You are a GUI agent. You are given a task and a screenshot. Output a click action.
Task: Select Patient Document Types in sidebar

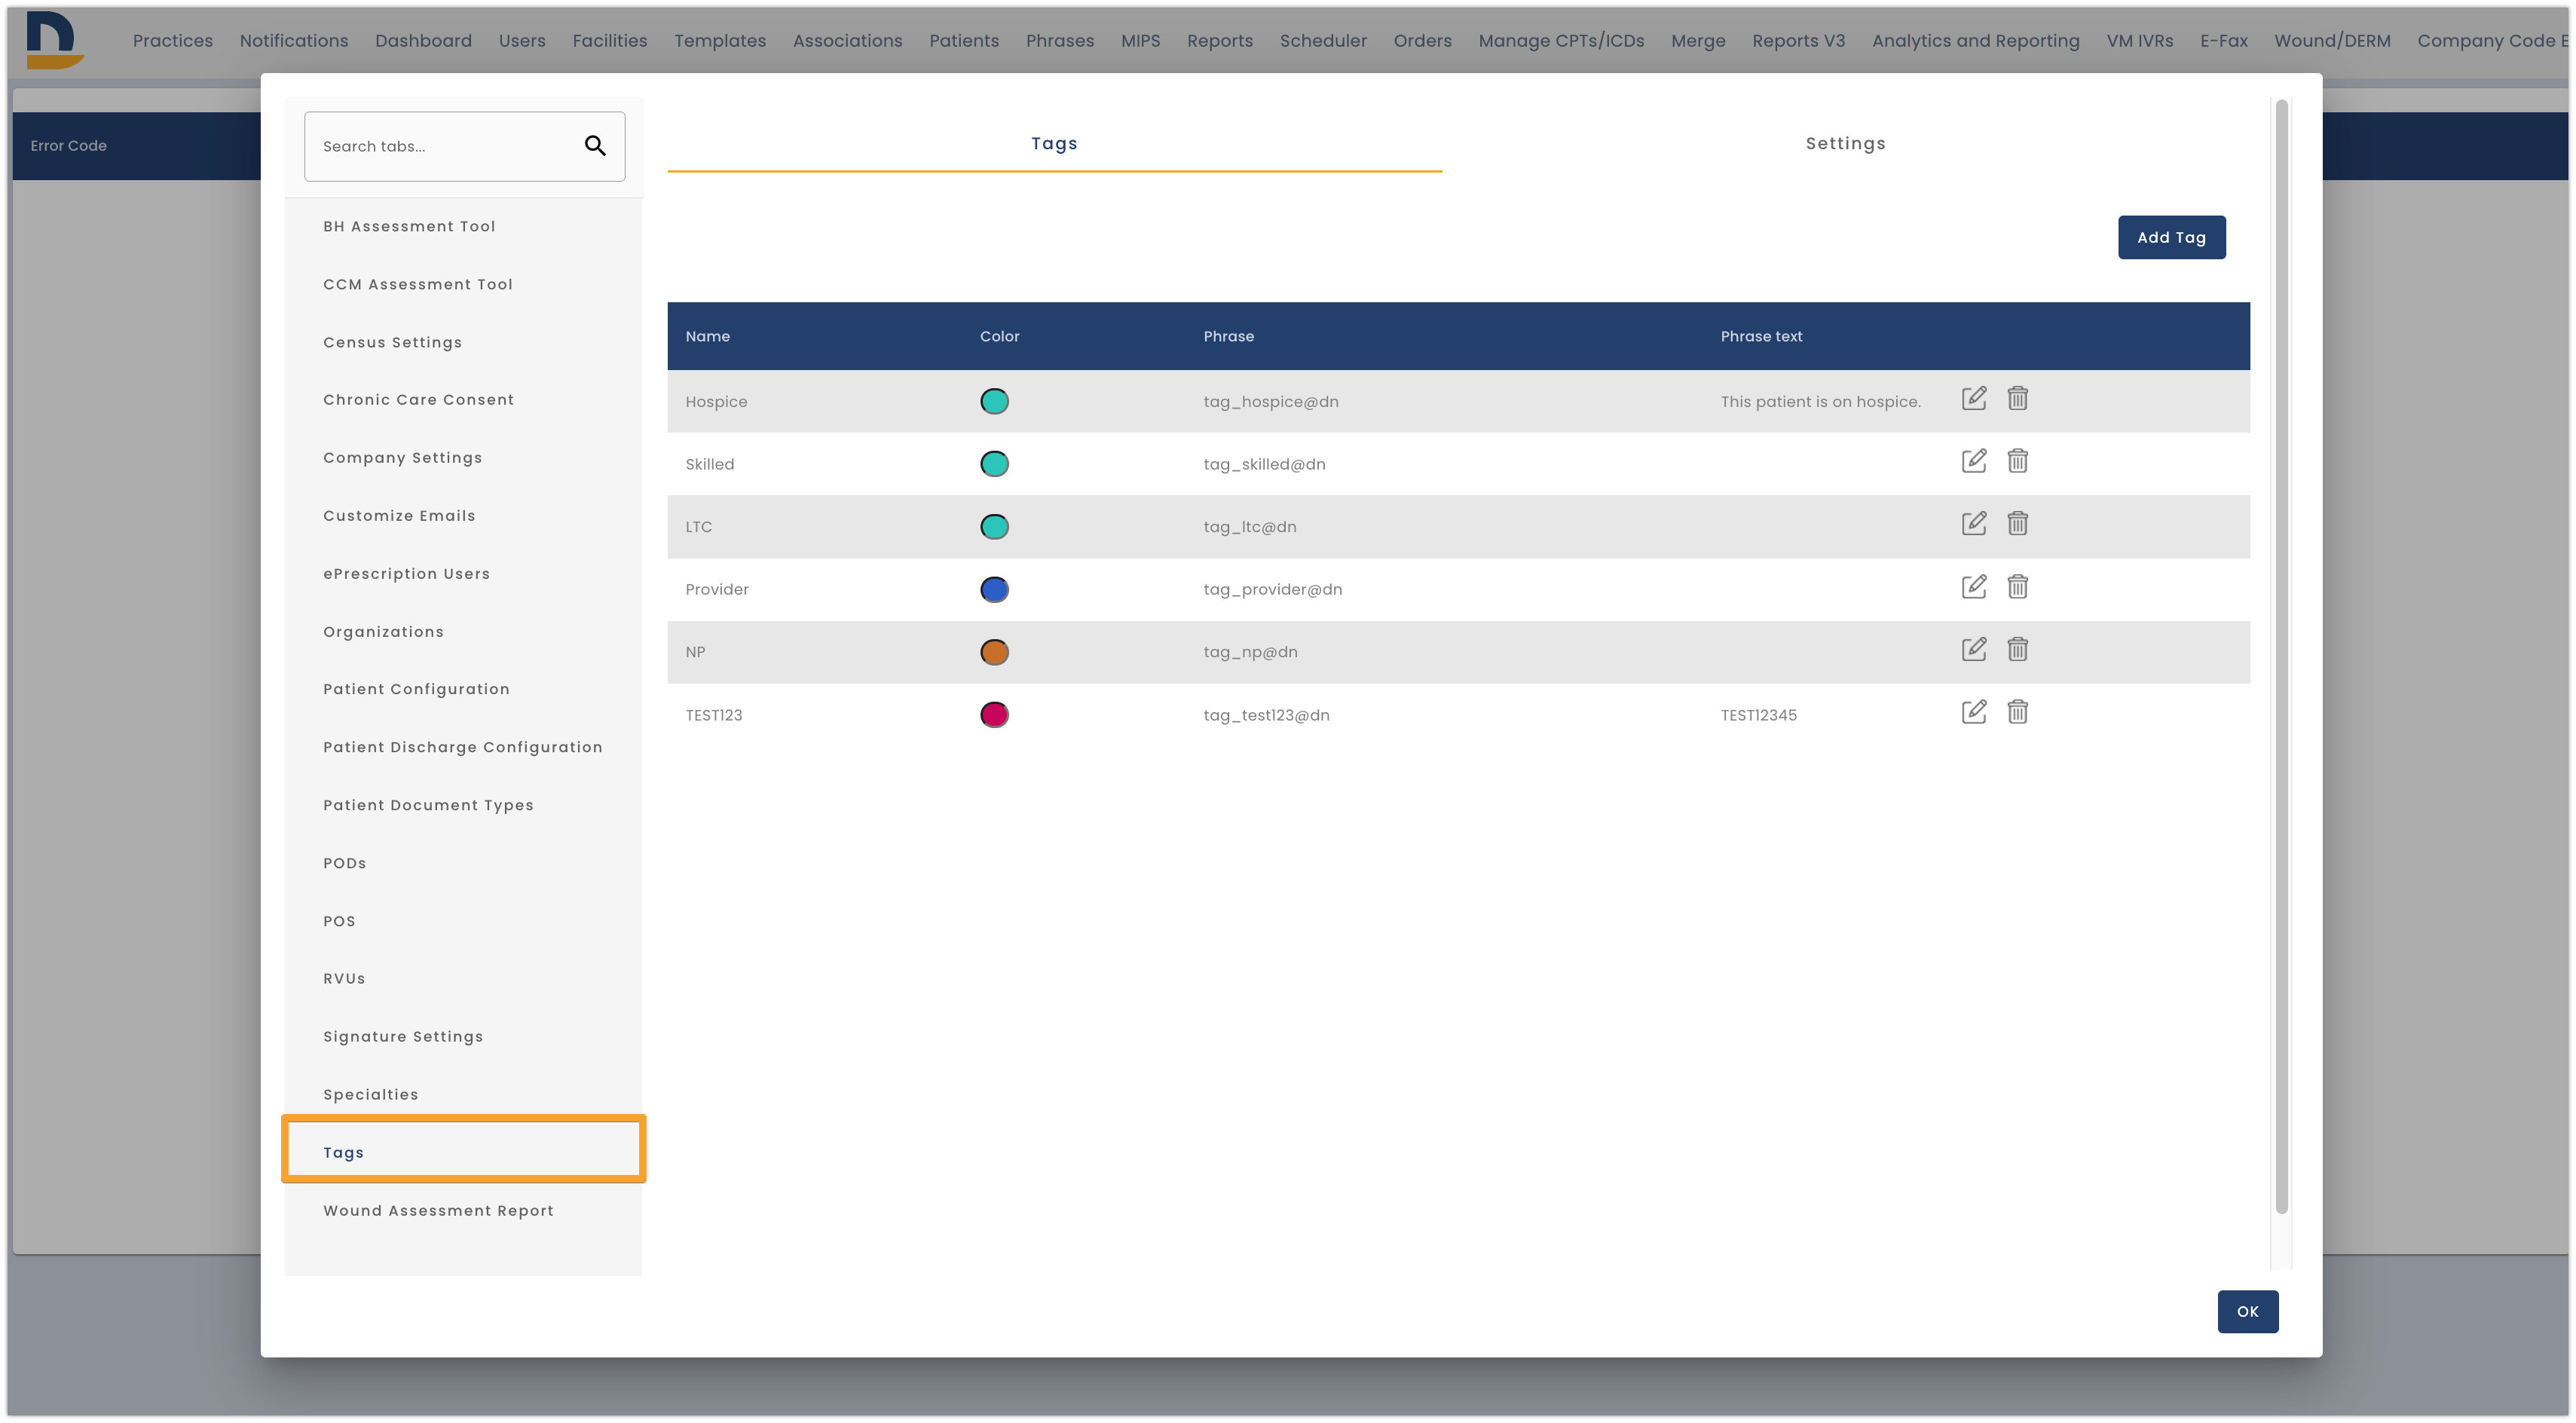pyautogui.click(x=428, y=805)
